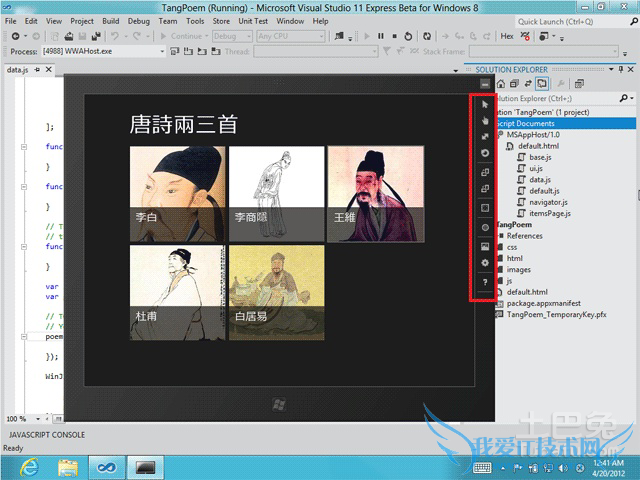
Task: Open simulator help question mark icon
Action: tap(485, 283)
